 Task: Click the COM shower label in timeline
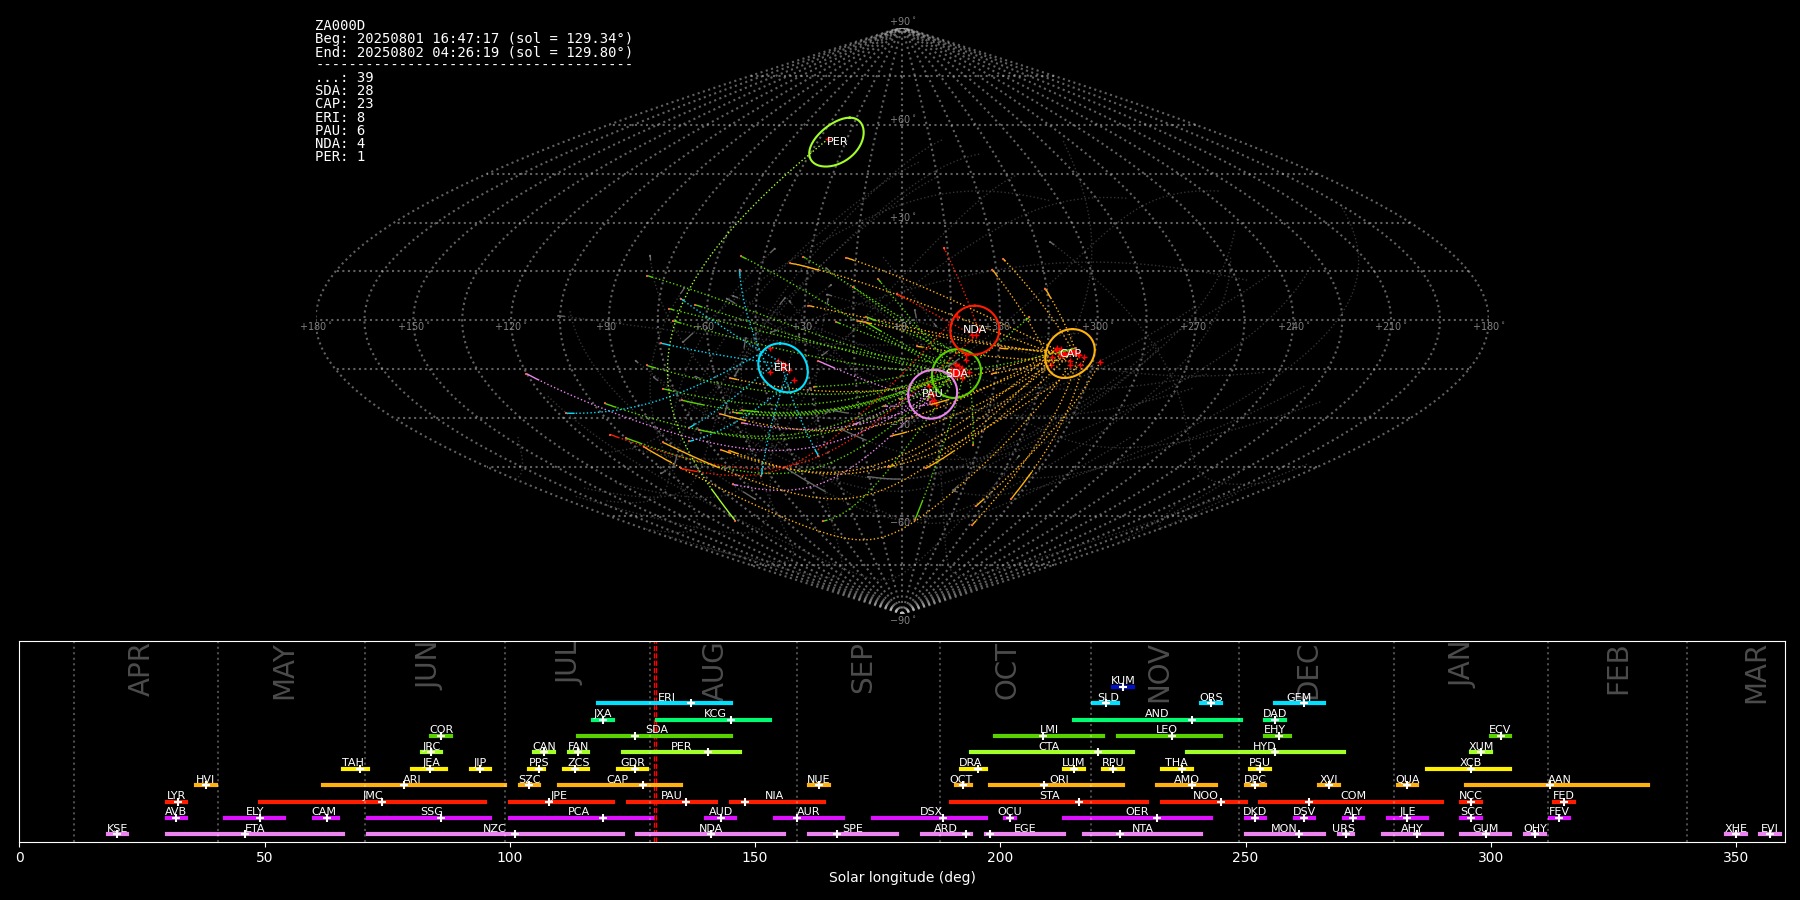click(1353, 796)
